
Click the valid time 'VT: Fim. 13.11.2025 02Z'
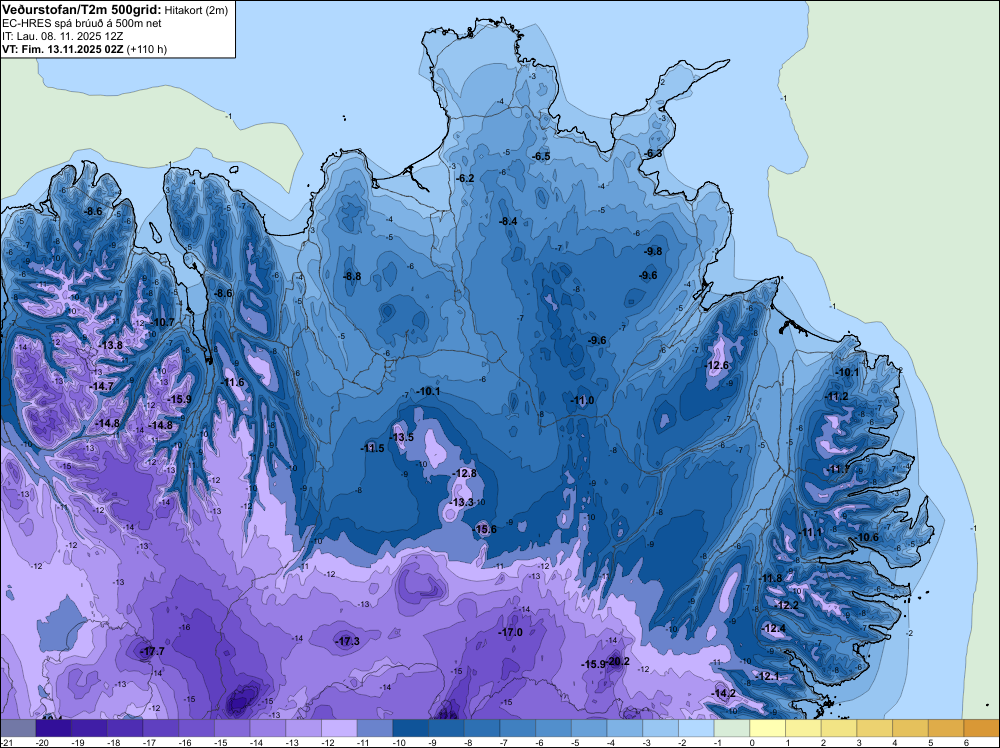coord(62,49)
